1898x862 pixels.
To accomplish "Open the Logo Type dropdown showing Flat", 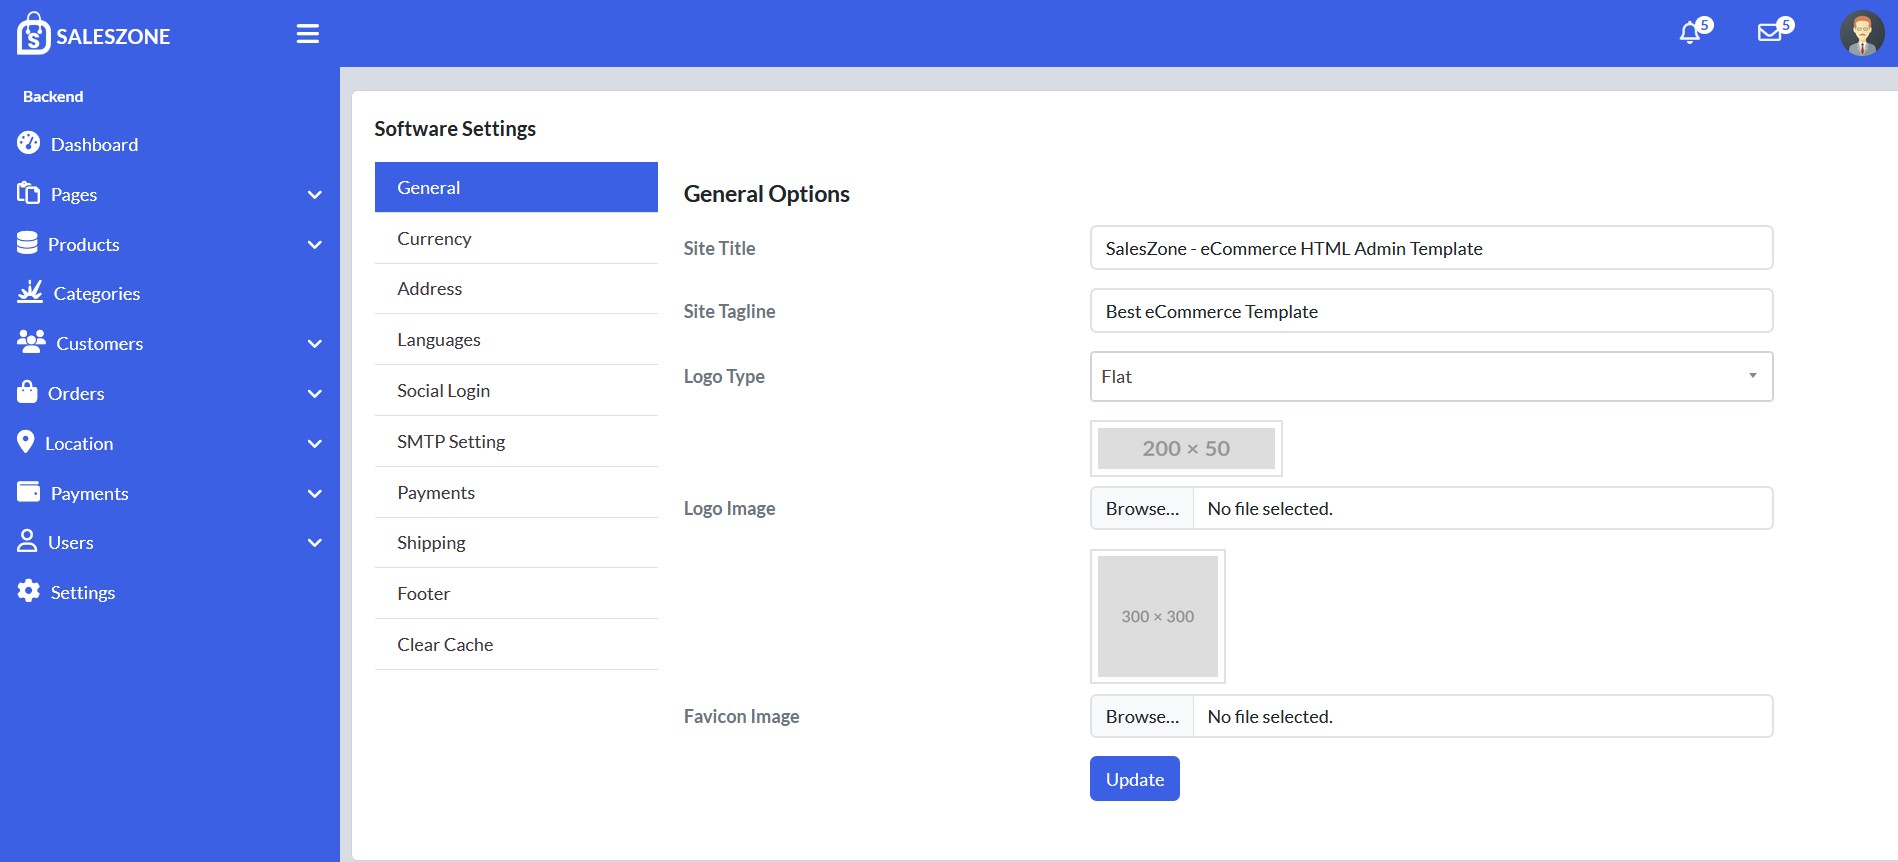I will [1431, 376].
